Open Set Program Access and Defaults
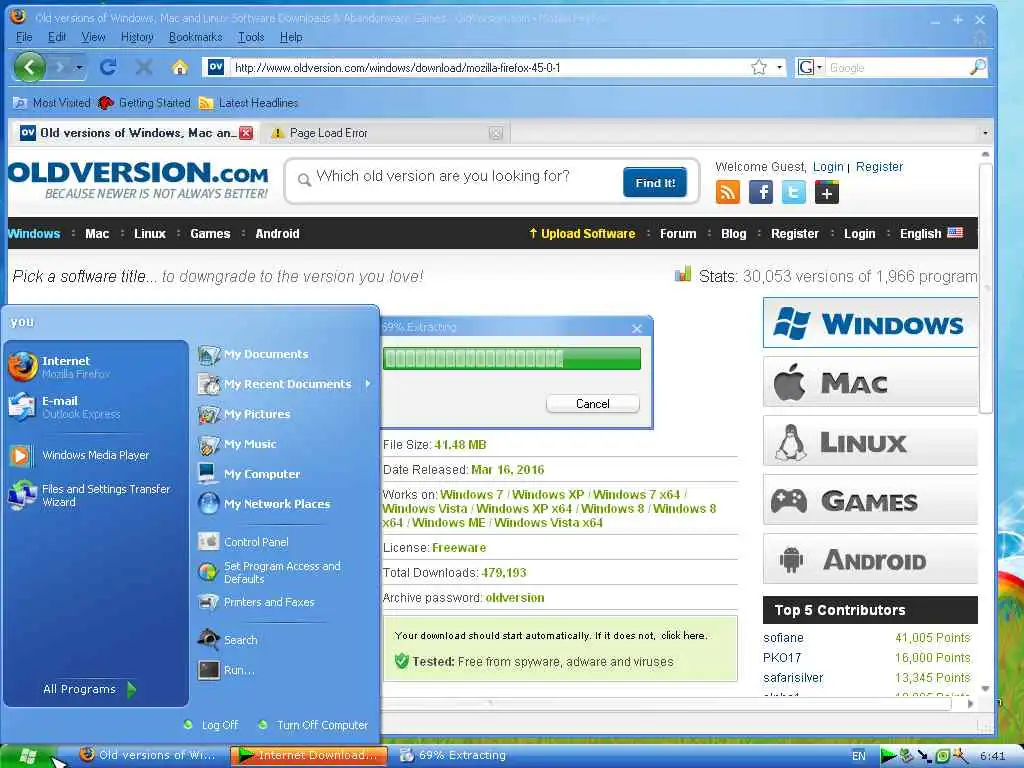 [285, 572]
